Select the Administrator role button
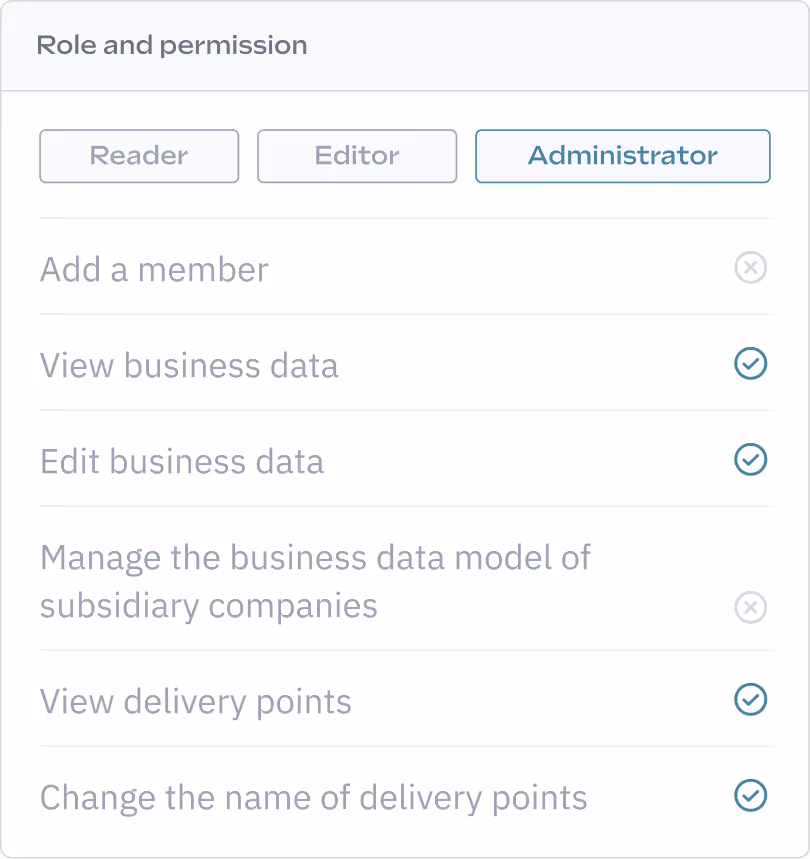Viewport: 810px width, 859px height. [x=621, y=156]
